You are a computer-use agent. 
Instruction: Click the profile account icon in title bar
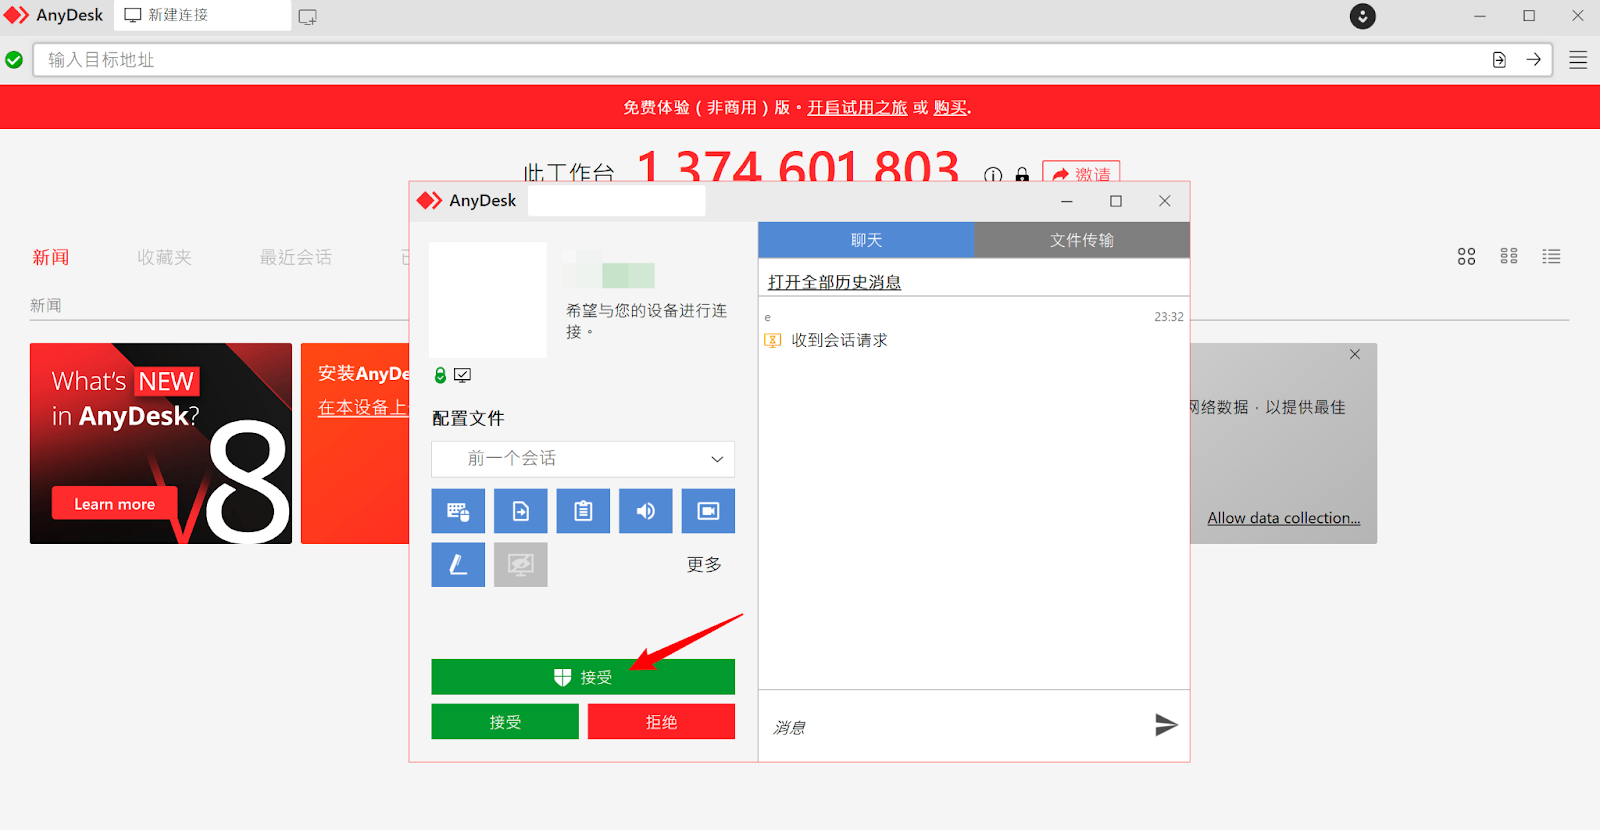coord(1363,16)
